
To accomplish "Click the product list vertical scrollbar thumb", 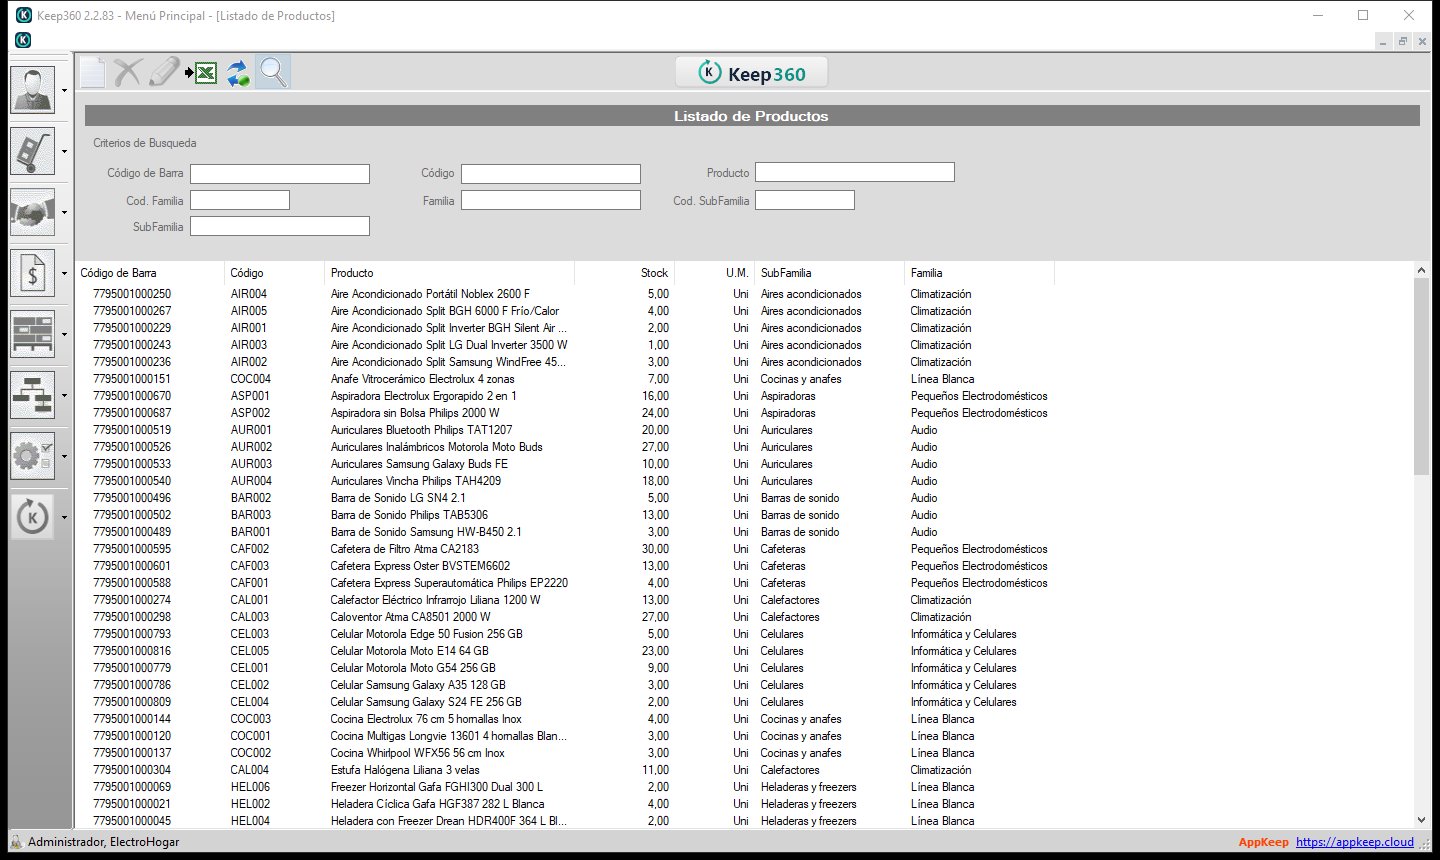I will pyautogui.click(x=1421, y=377).
